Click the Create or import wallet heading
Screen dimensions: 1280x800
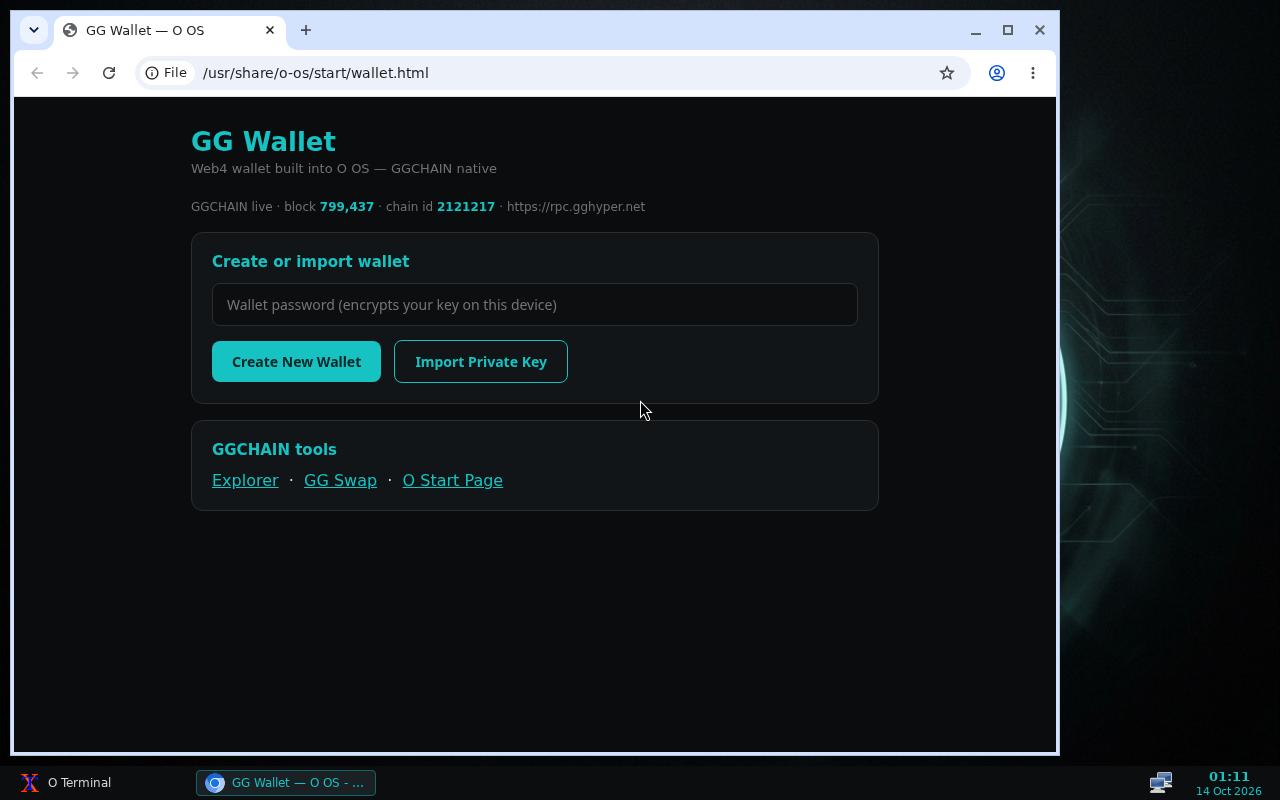pyautogui.click(x=310, y=262)
